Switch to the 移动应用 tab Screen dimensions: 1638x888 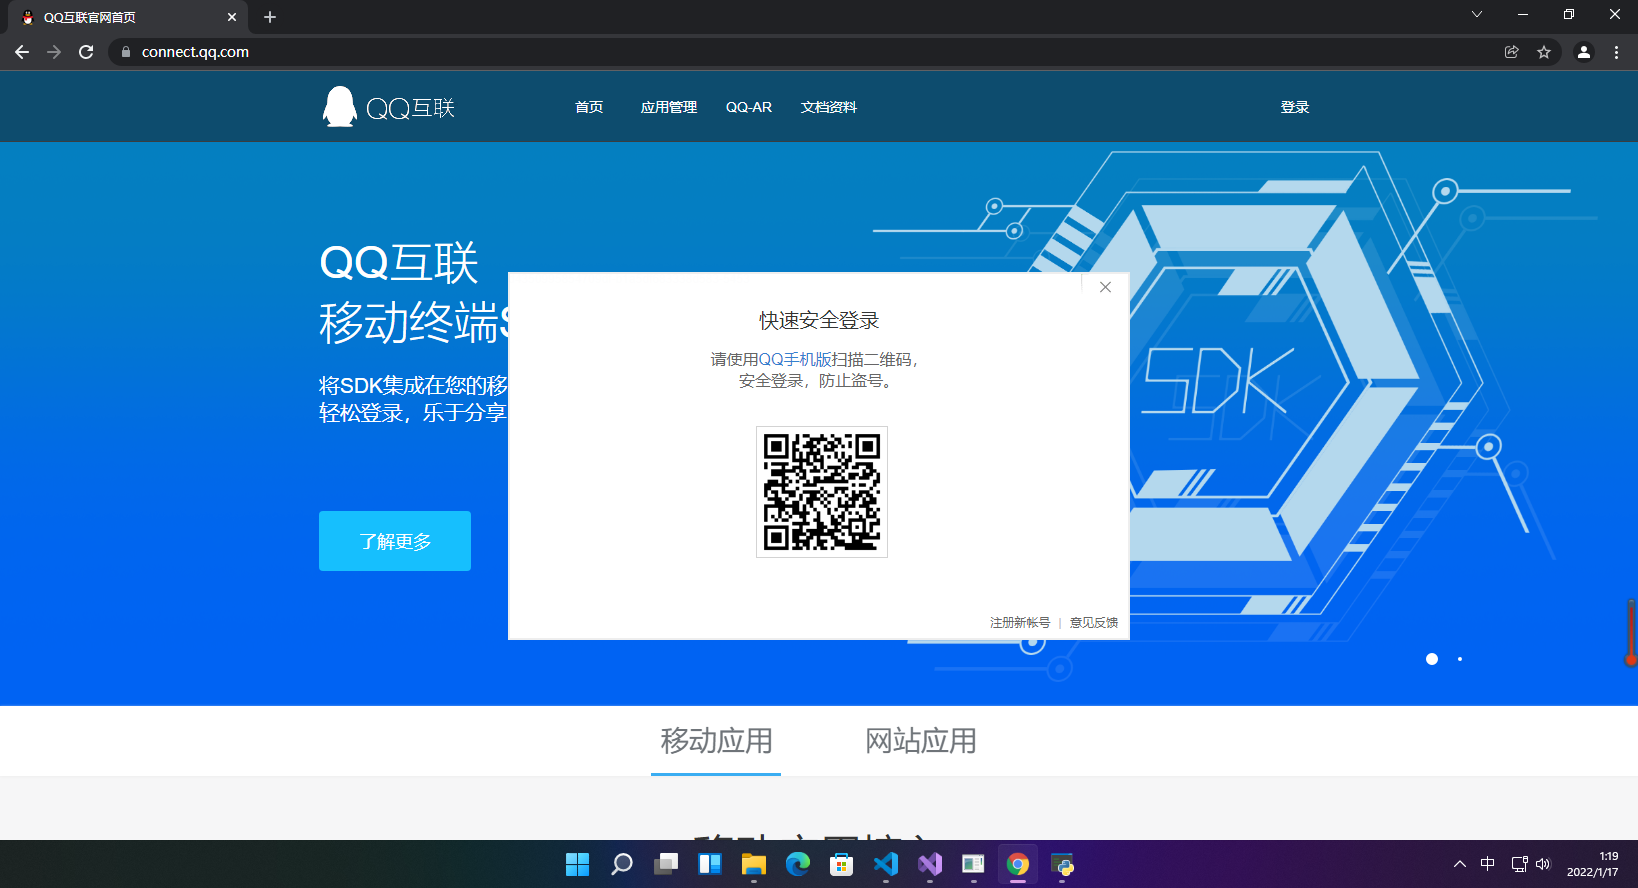click(716, 741)
